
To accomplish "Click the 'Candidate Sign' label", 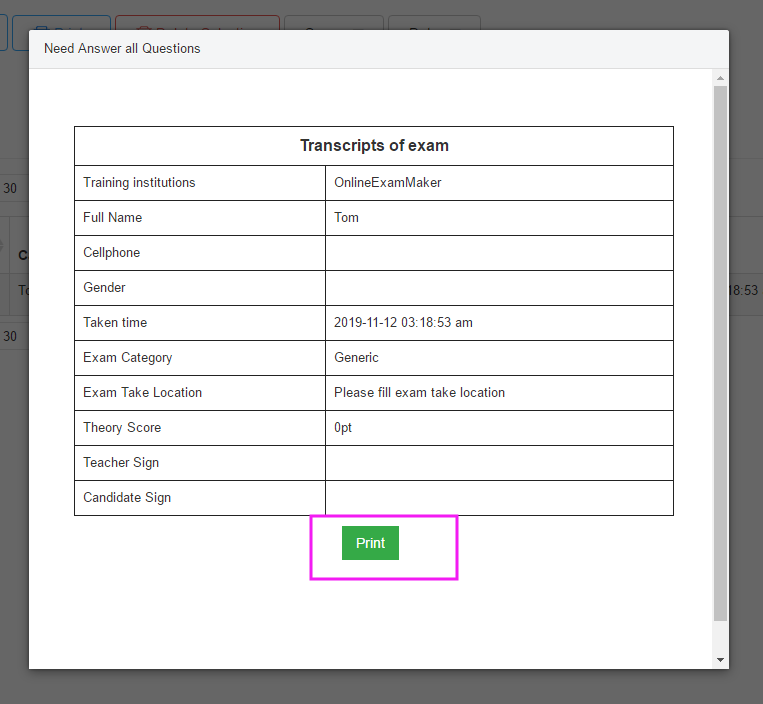I will point(127,498).
